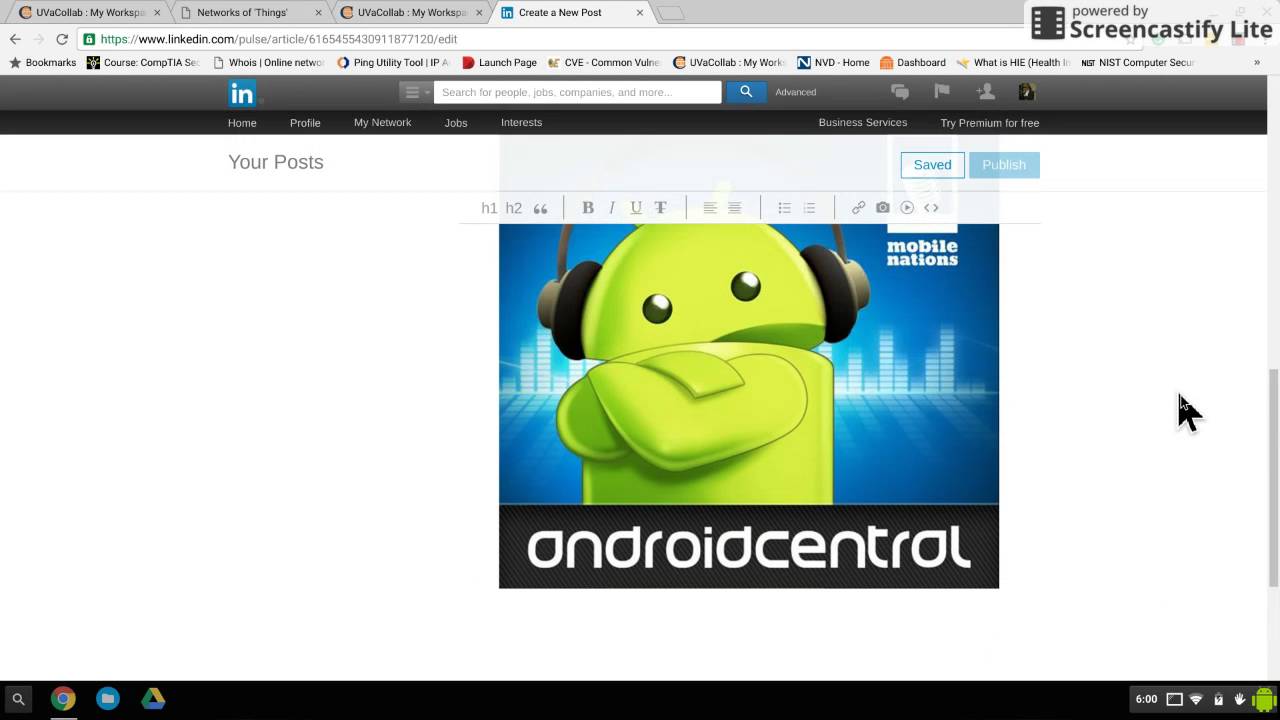1280x720 pixels.
Task: Insert a hyperlink in the post
Action: point(858,208)
